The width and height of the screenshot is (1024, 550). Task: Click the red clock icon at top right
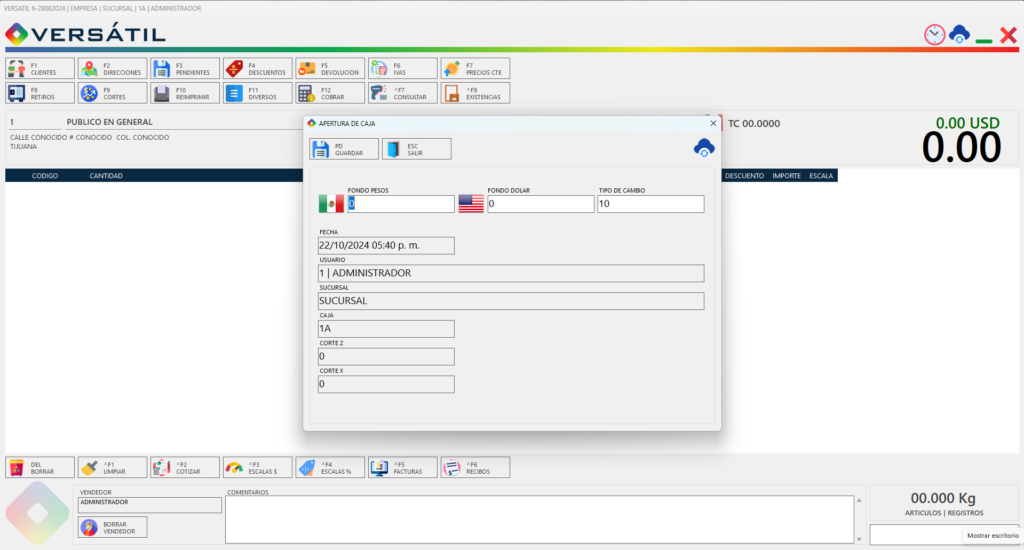(x=935, y=35)
